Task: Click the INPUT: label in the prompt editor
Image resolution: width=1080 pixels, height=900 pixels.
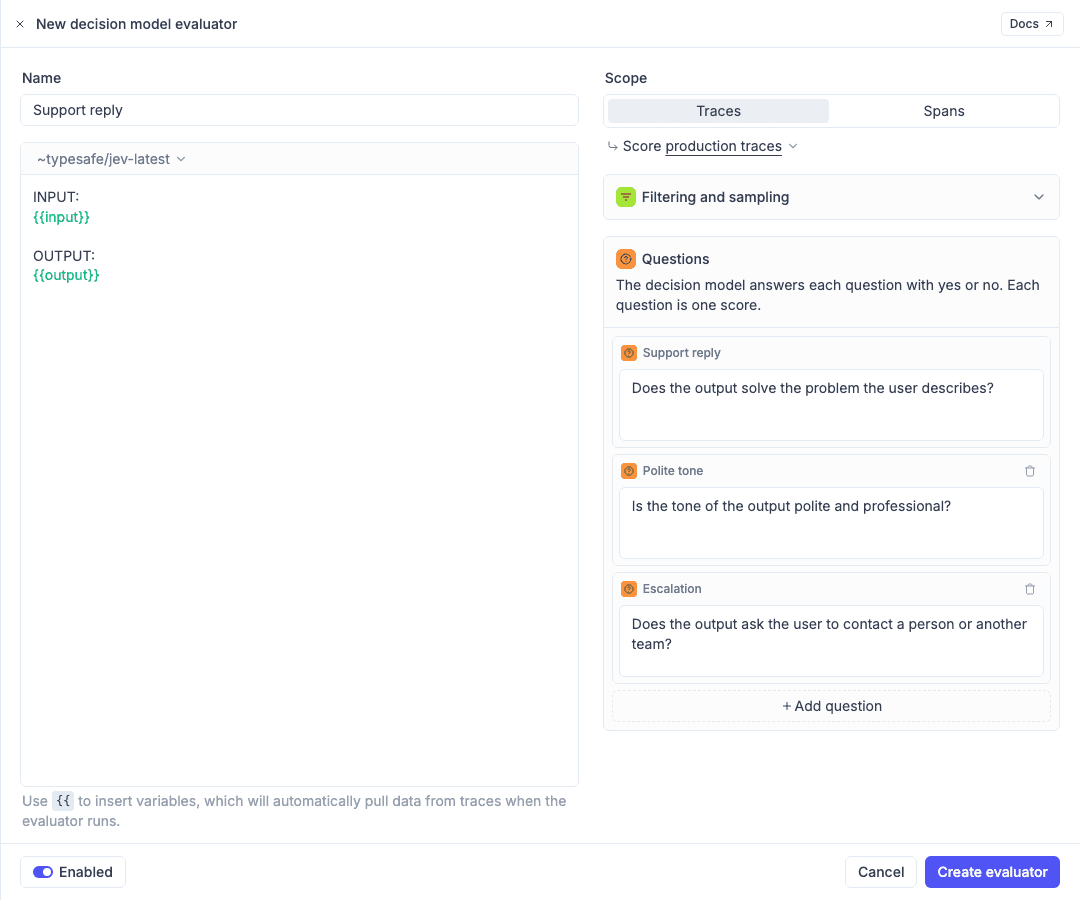Action: (x=56, y=197)
